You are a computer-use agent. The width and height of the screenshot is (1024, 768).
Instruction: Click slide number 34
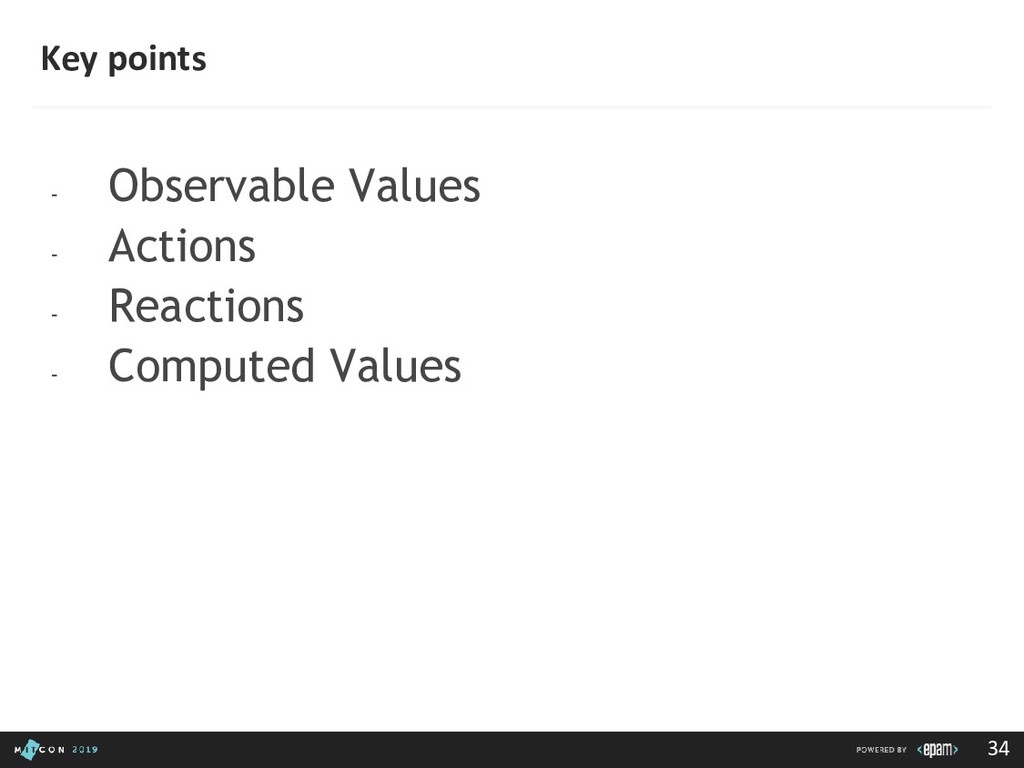(998, 748)
